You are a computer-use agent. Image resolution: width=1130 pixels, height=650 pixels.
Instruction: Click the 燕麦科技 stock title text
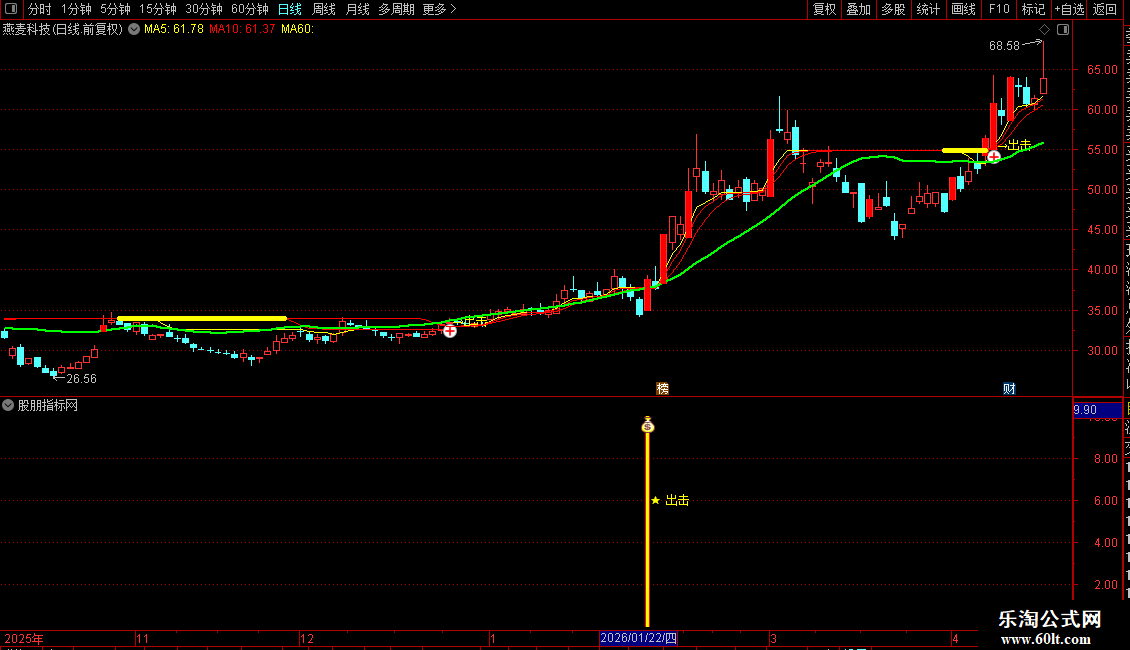[x=63, y=29]
